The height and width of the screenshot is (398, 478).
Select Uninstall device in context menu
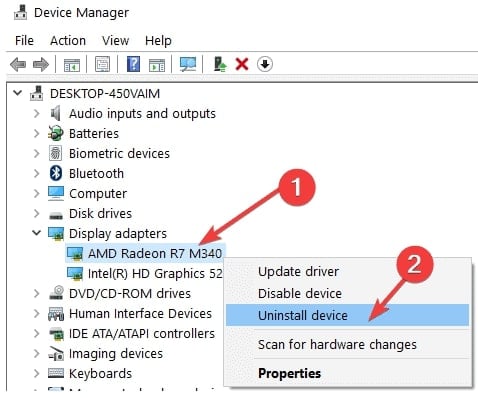pyautogui.click(x=347, y=315)
